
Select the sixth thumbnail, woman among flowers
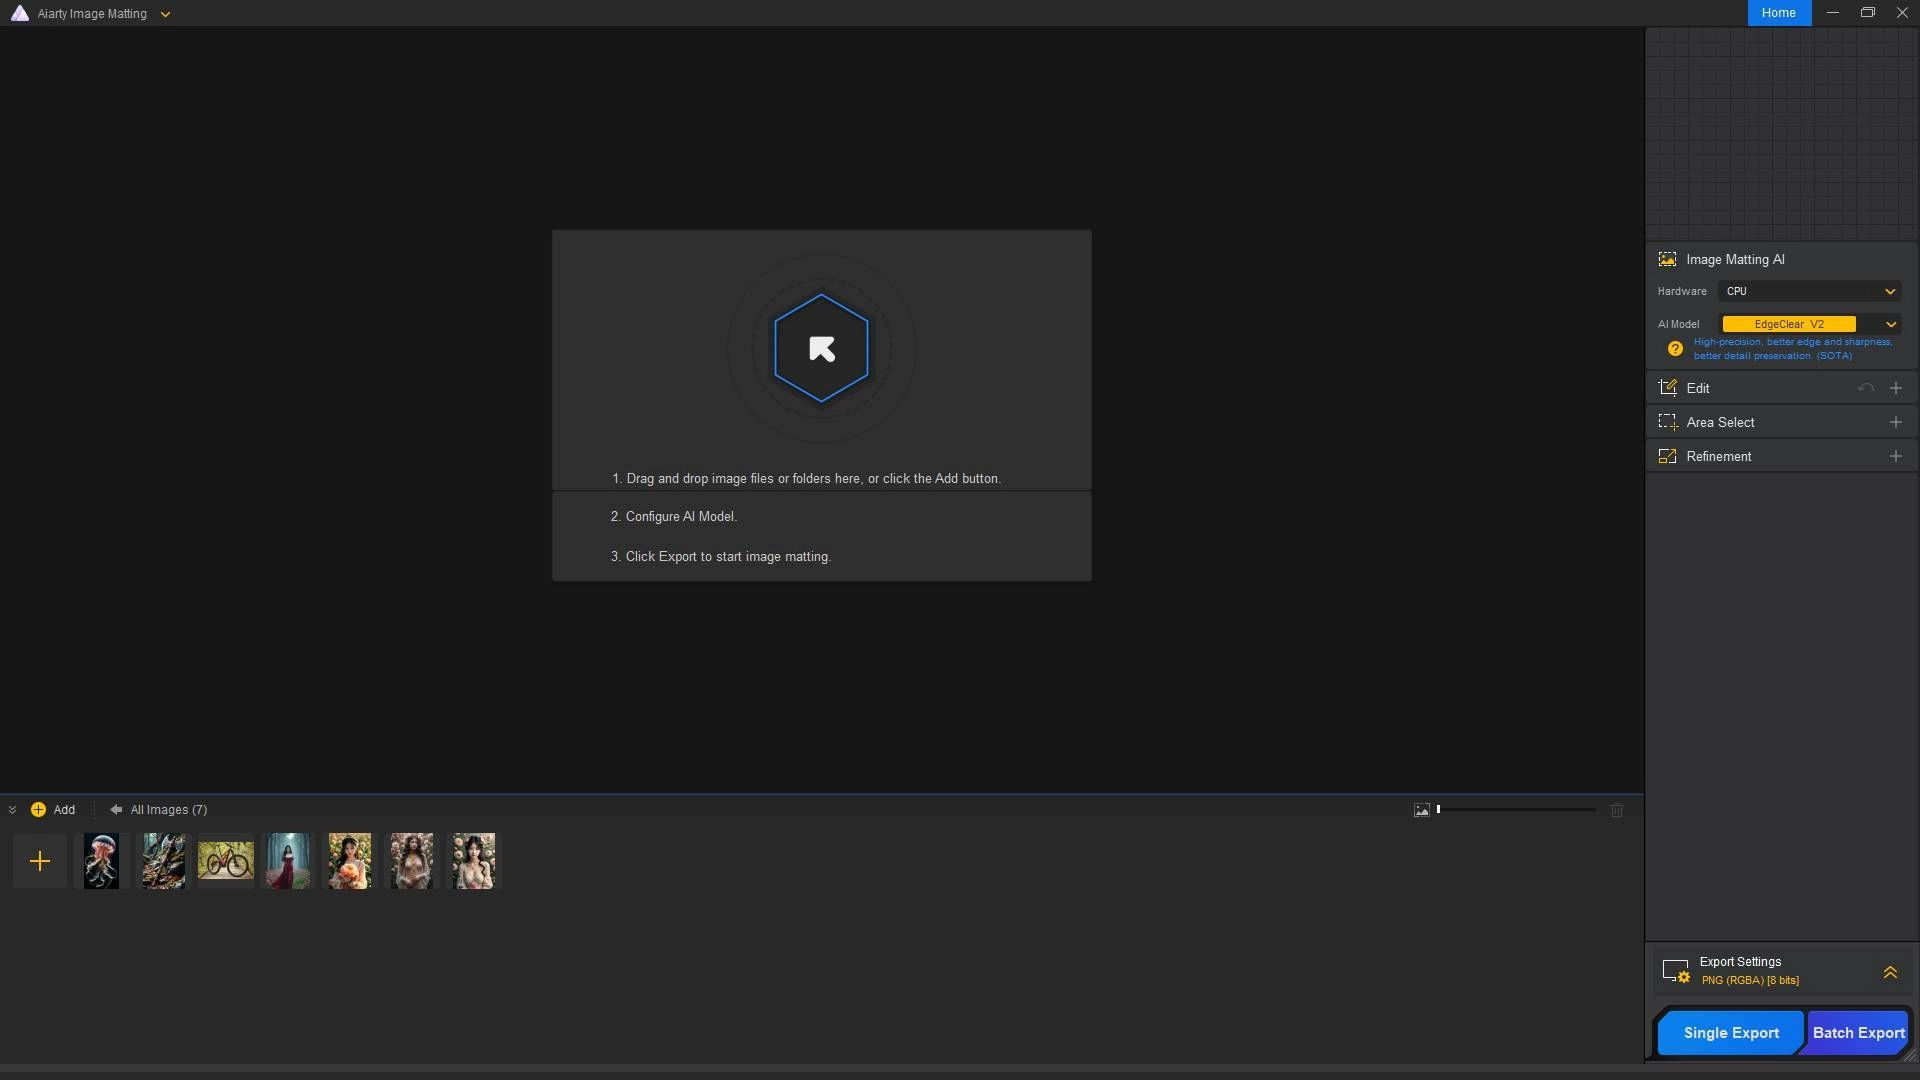(x=412, y=861)
